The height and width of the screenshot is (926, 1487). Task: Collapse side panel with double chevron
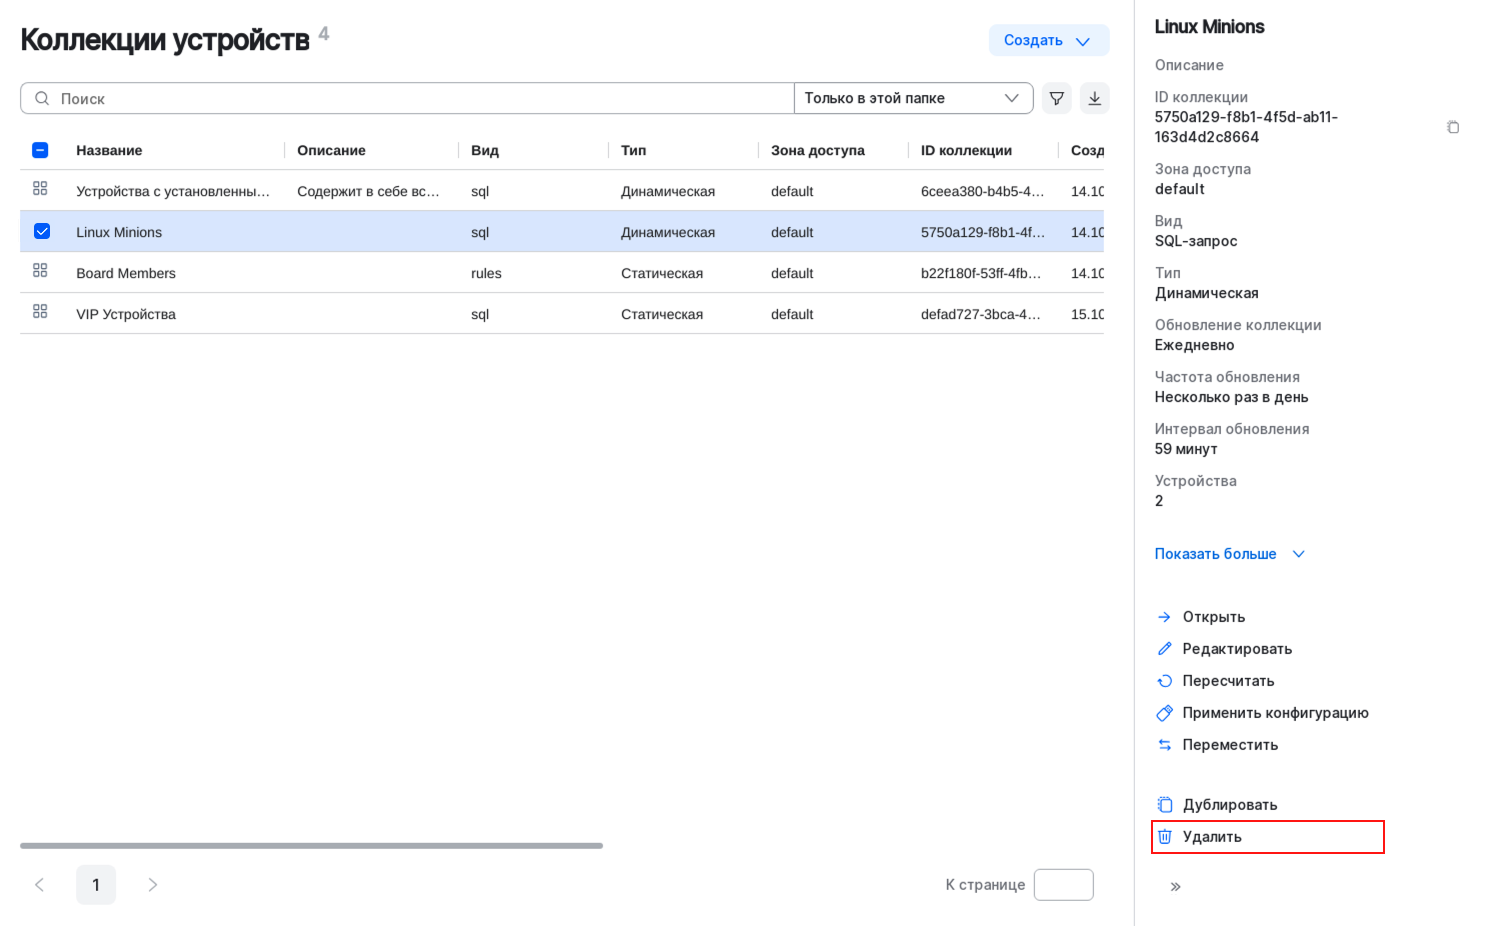[x=1175, y=887]
